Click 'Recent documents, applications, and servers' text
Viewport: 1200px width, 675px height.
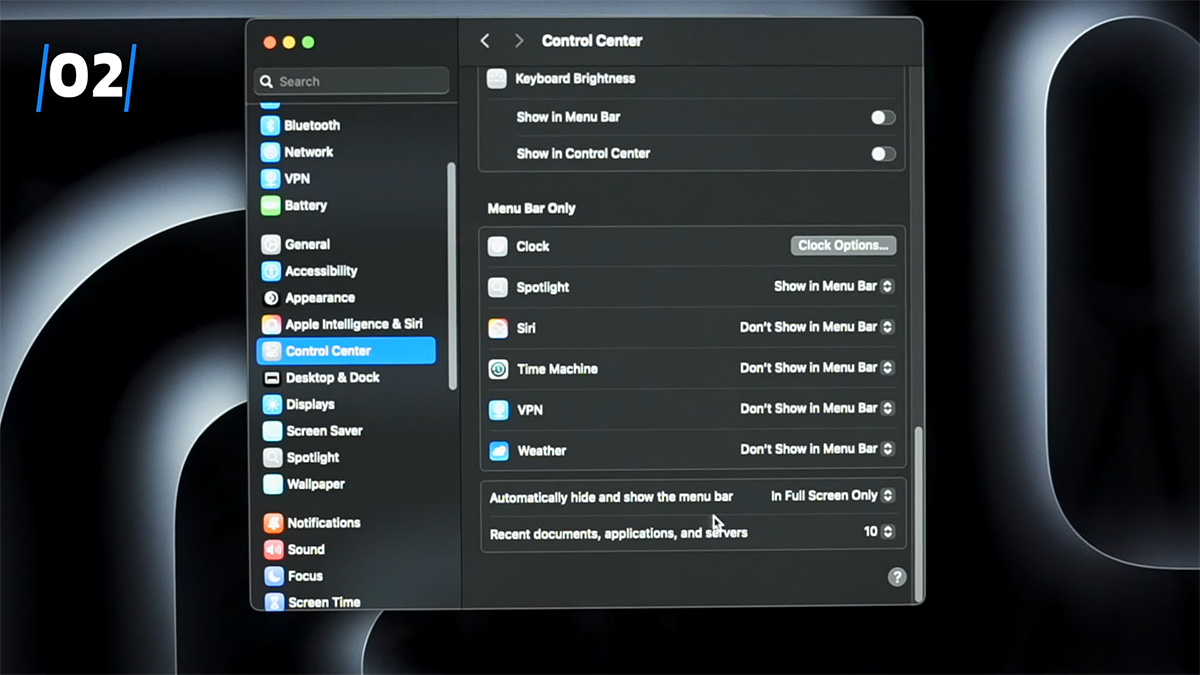coord(619,534)
